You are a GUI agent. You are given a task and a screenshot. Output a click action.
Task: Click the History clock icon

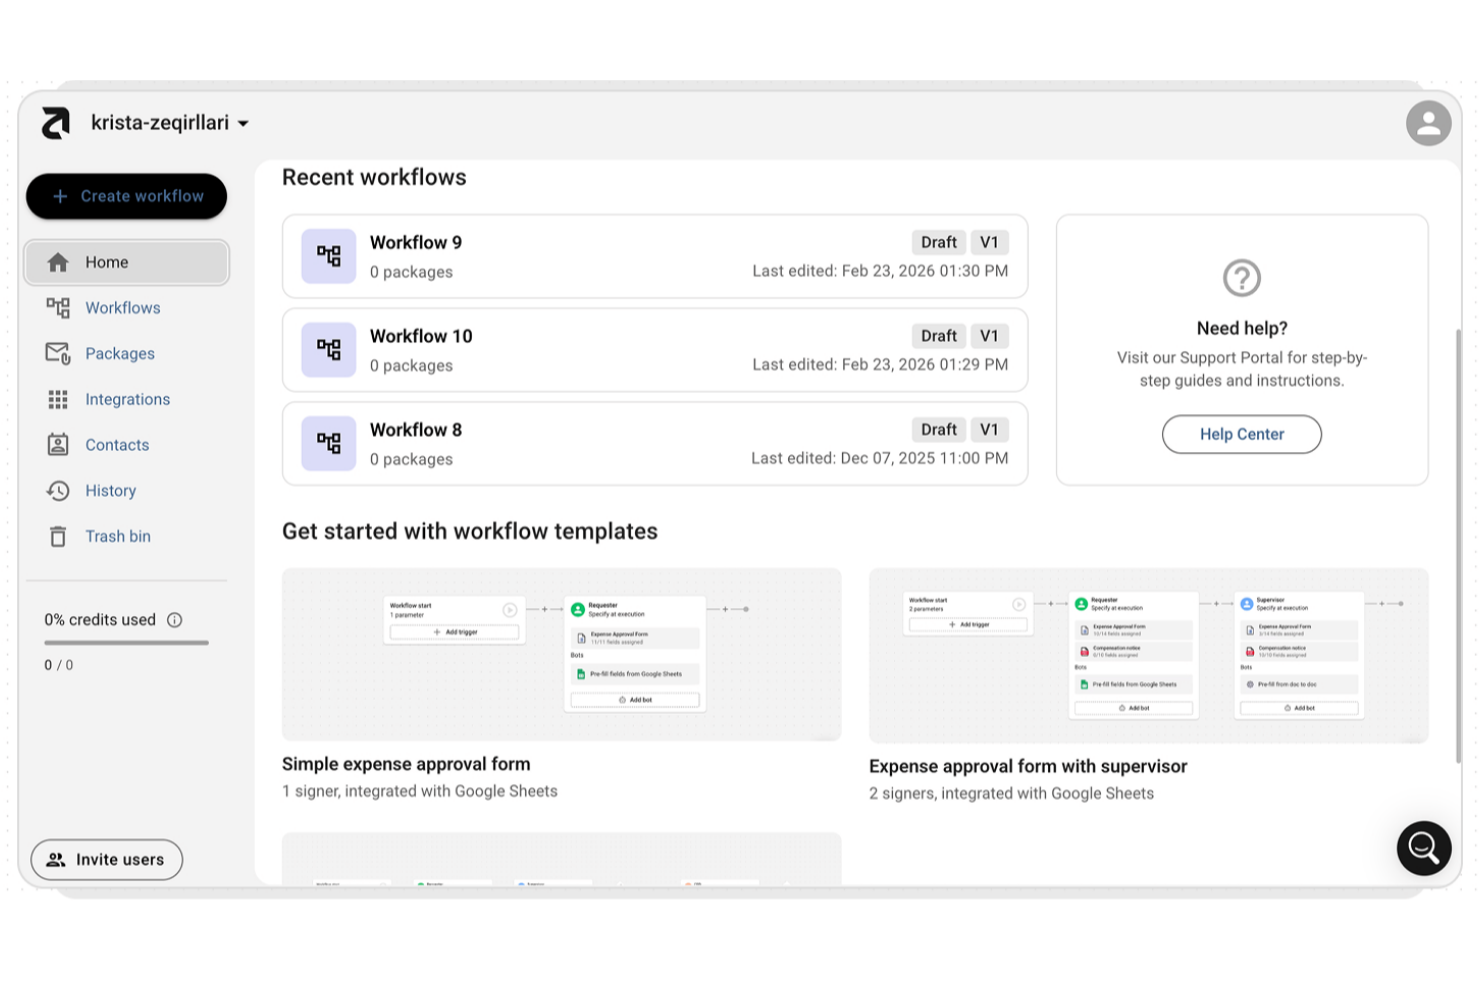coord(58,490)
